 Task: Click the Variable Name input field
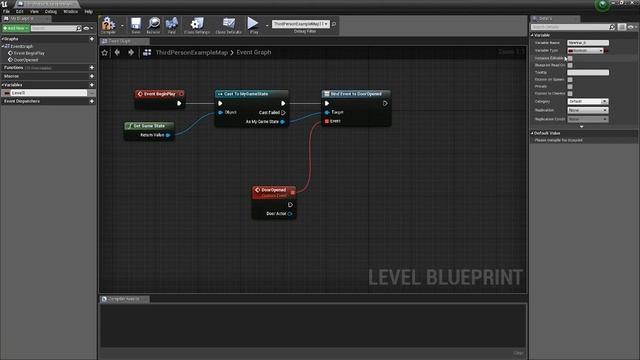point(588,43)
